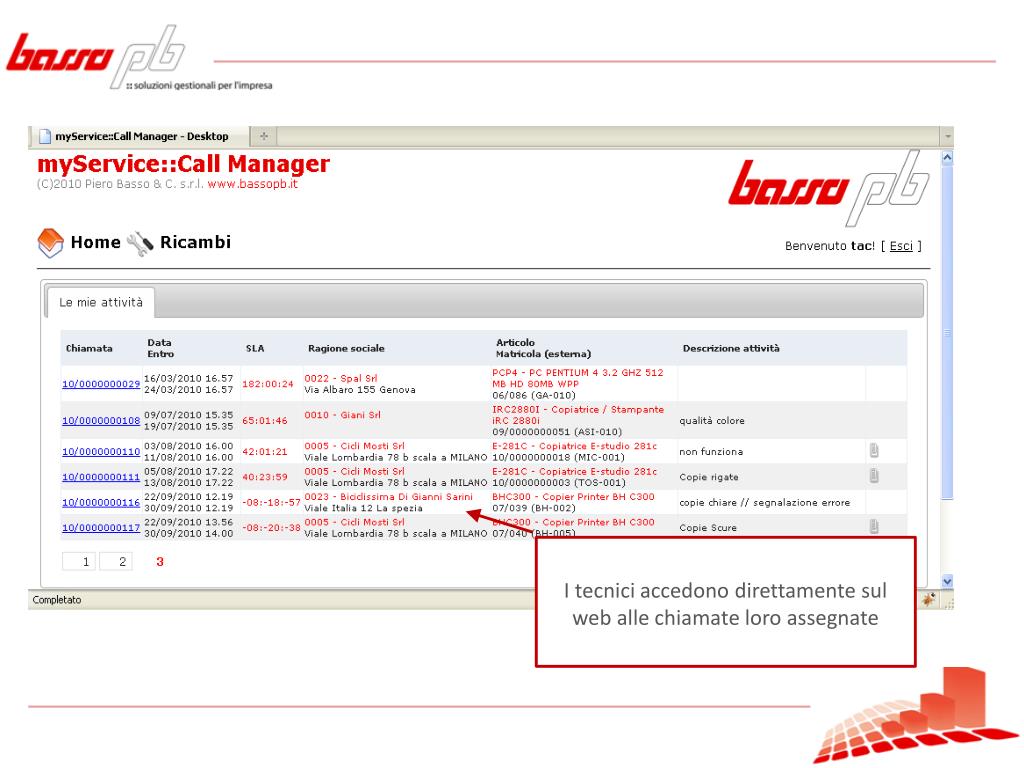Open call 10/0000000110
This screenshot has width=1024, height=768.
click(101, 451)
